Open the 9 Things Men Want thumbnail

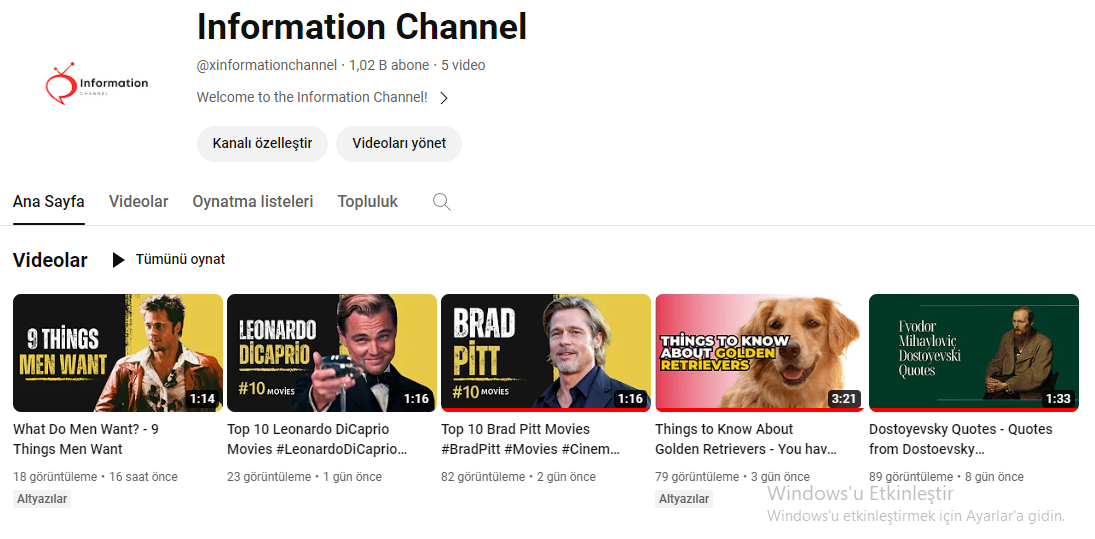pyautogui.click(x=118, y=353)
